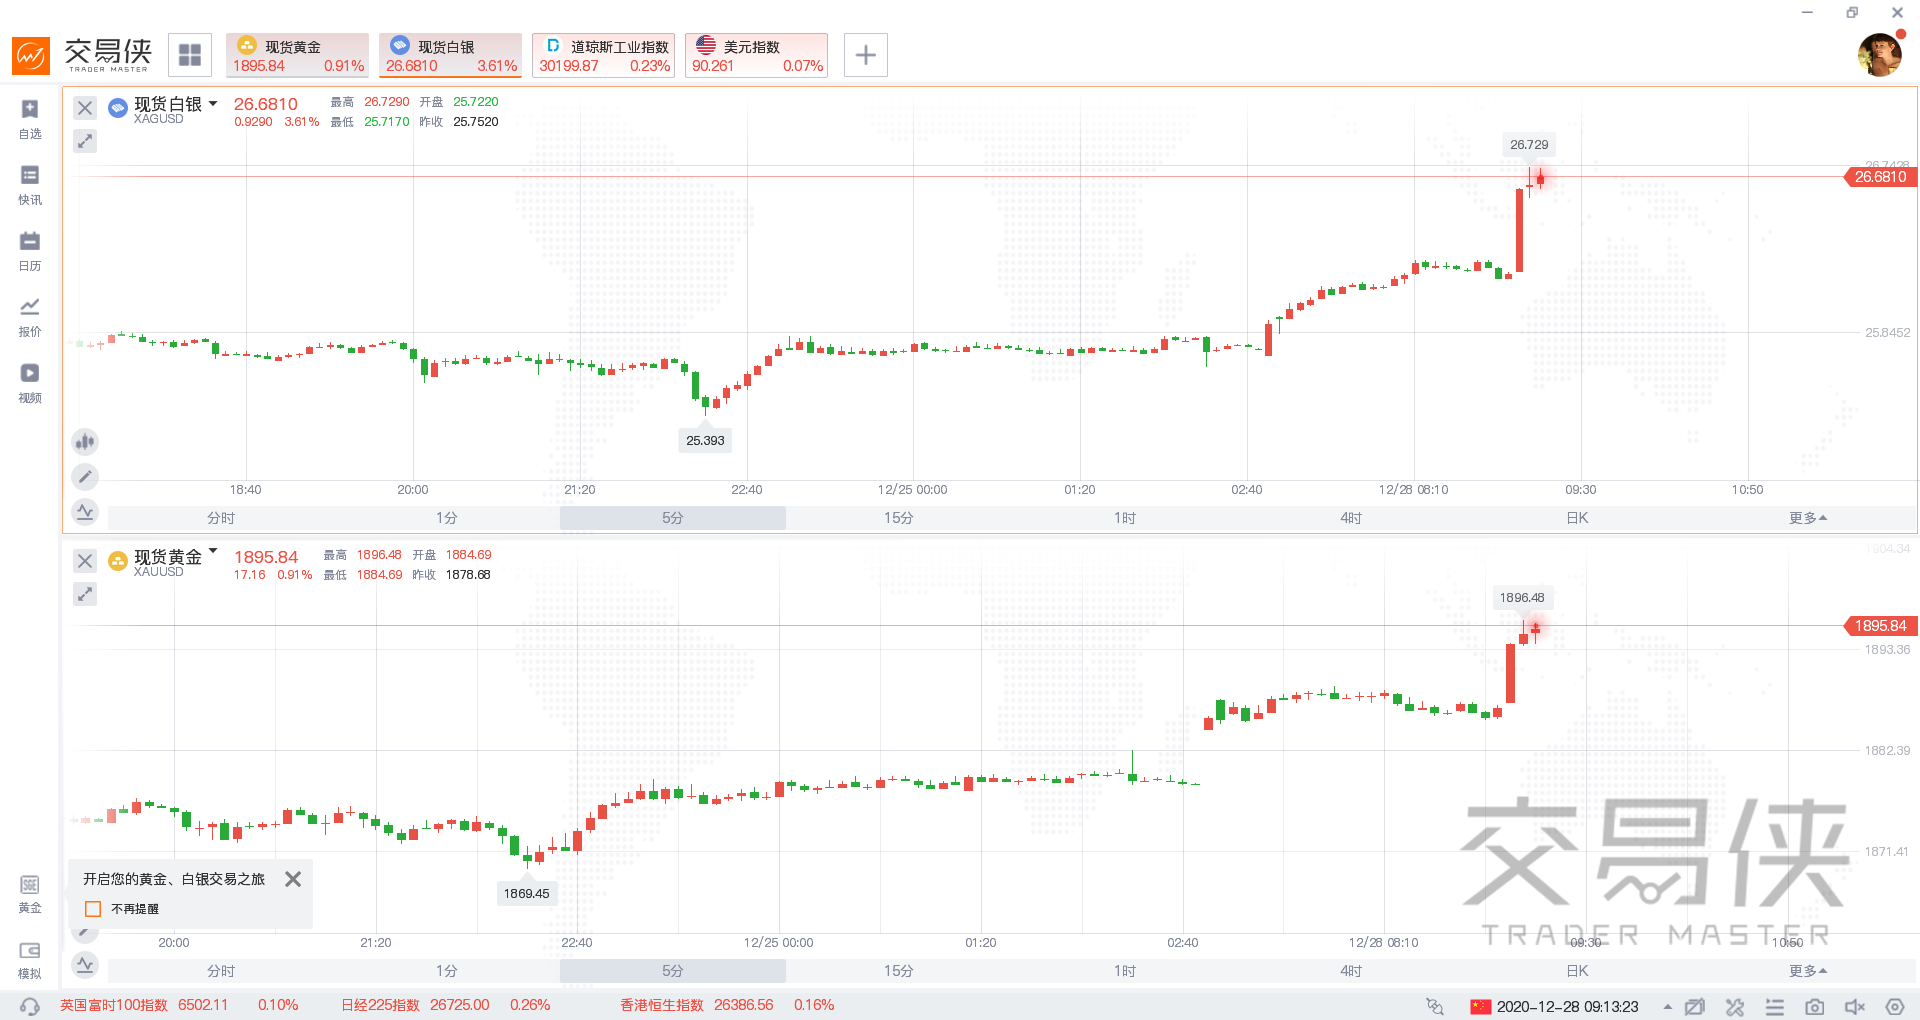The image size is (1920, 1020).
Task: Expand 更多 timeframes on silver chart
Action: pos(1808,518)
